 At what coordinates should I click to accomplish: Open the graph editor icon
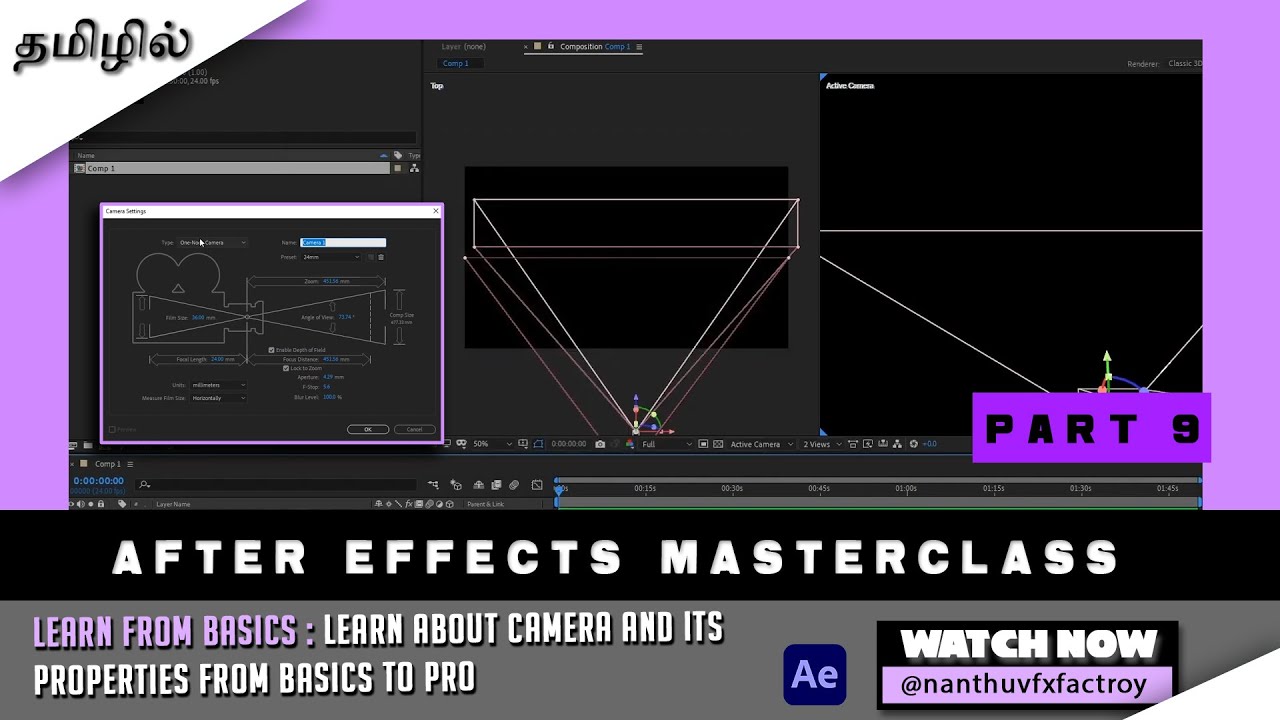coord(537,484)
